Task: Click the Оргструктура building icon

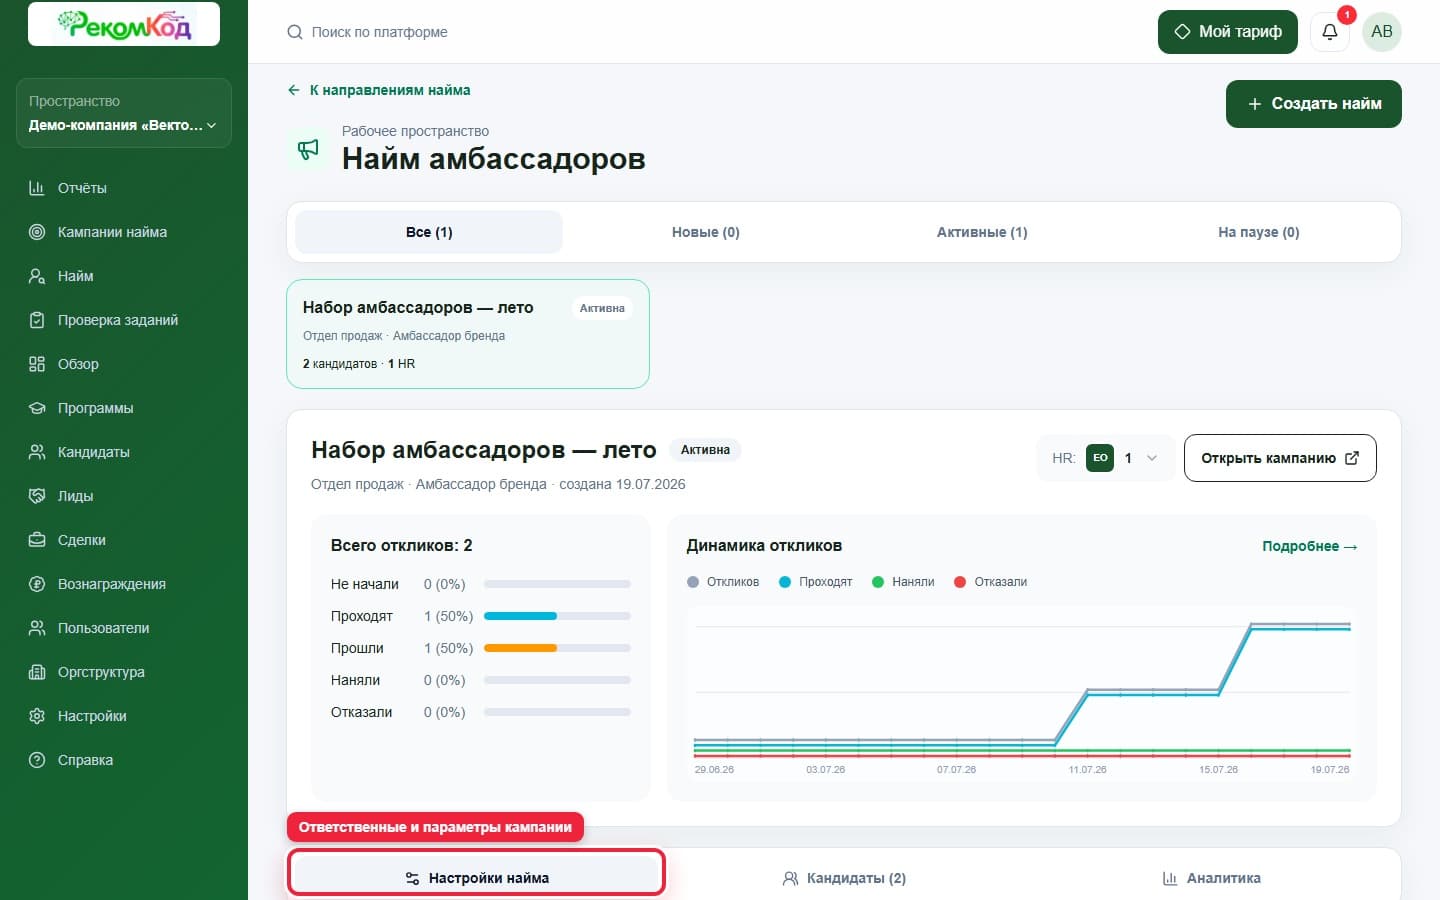Action: [37, 672]
